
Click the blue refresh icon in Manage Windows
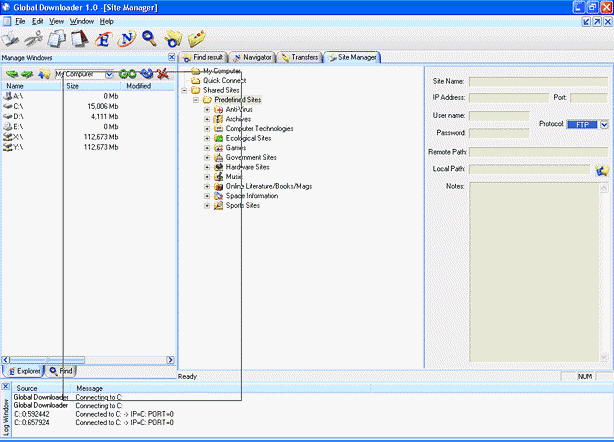click(147, 74)
